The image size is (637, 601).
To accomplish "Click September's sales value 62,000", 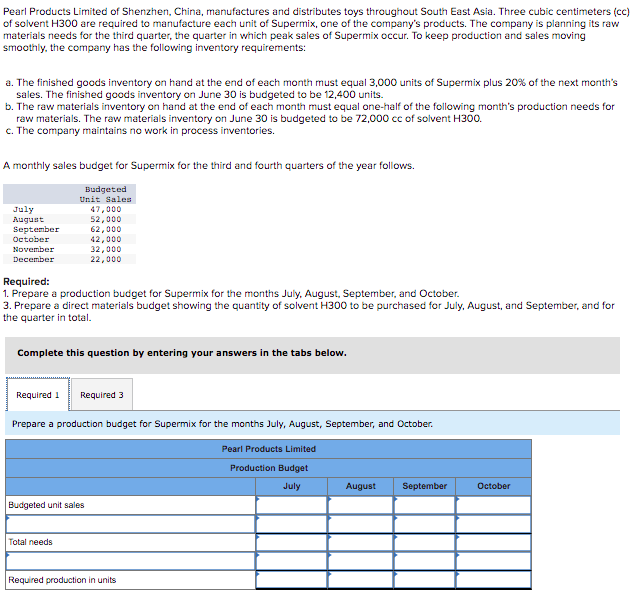I will tap(106, 229).
